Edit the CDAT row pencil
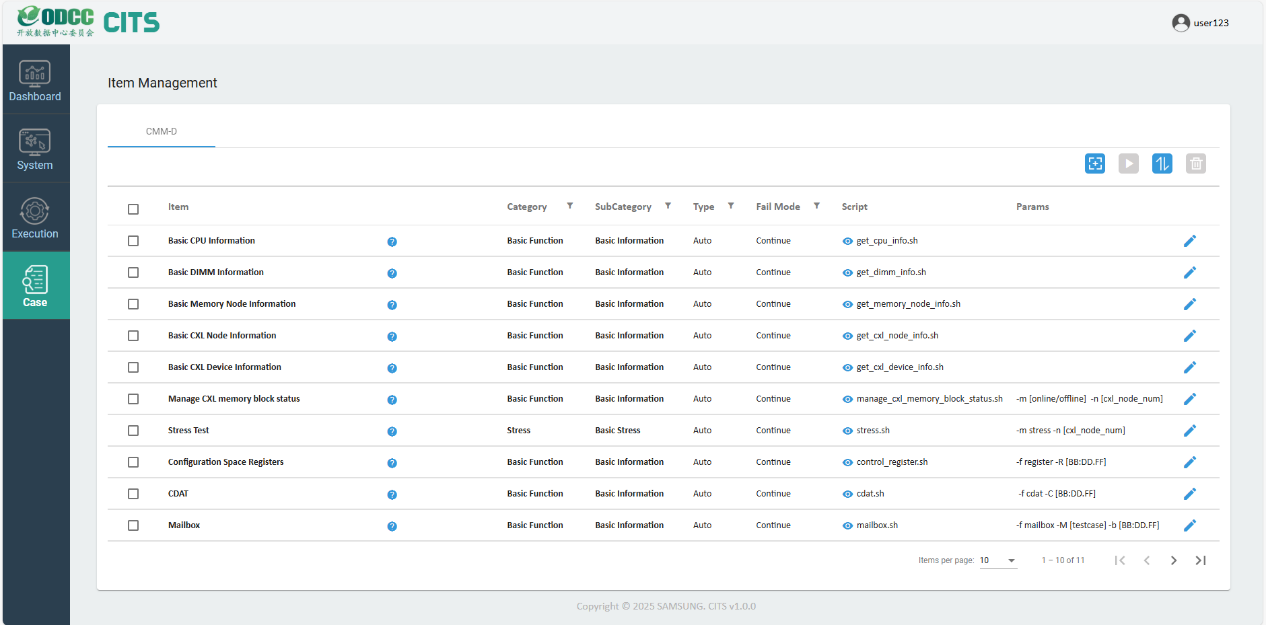The image size is (1266, 625). coord(1190,493)
